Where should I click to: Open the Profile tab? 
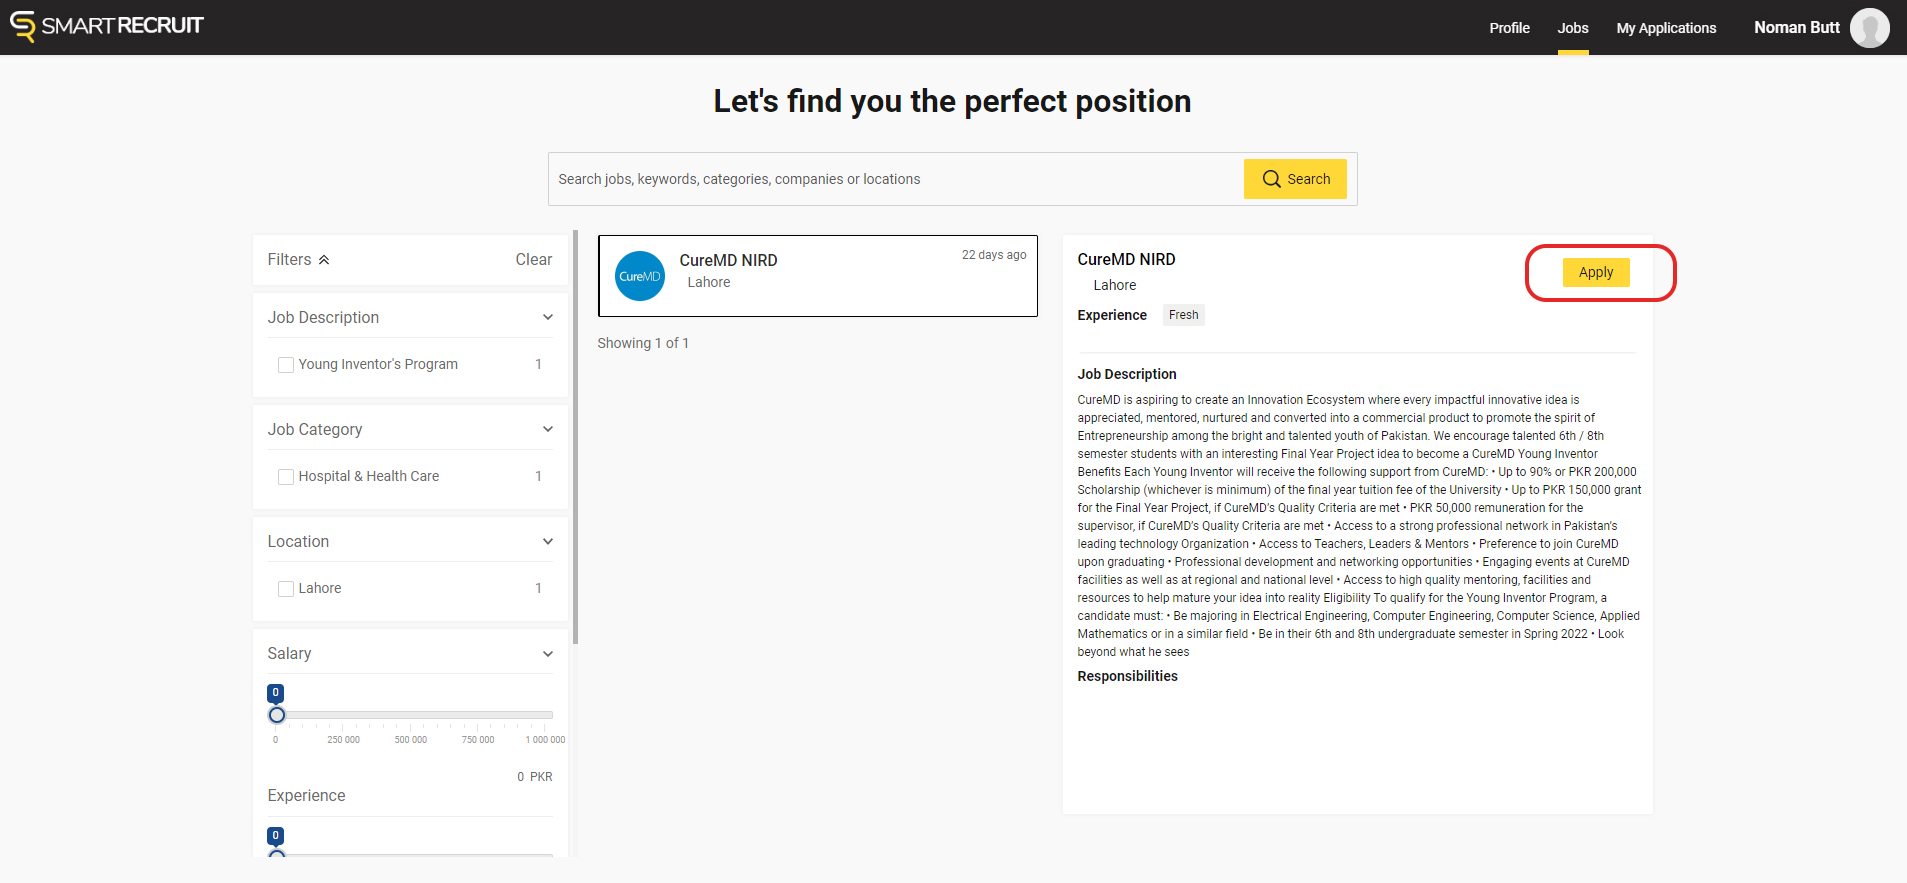[1509, 28]
